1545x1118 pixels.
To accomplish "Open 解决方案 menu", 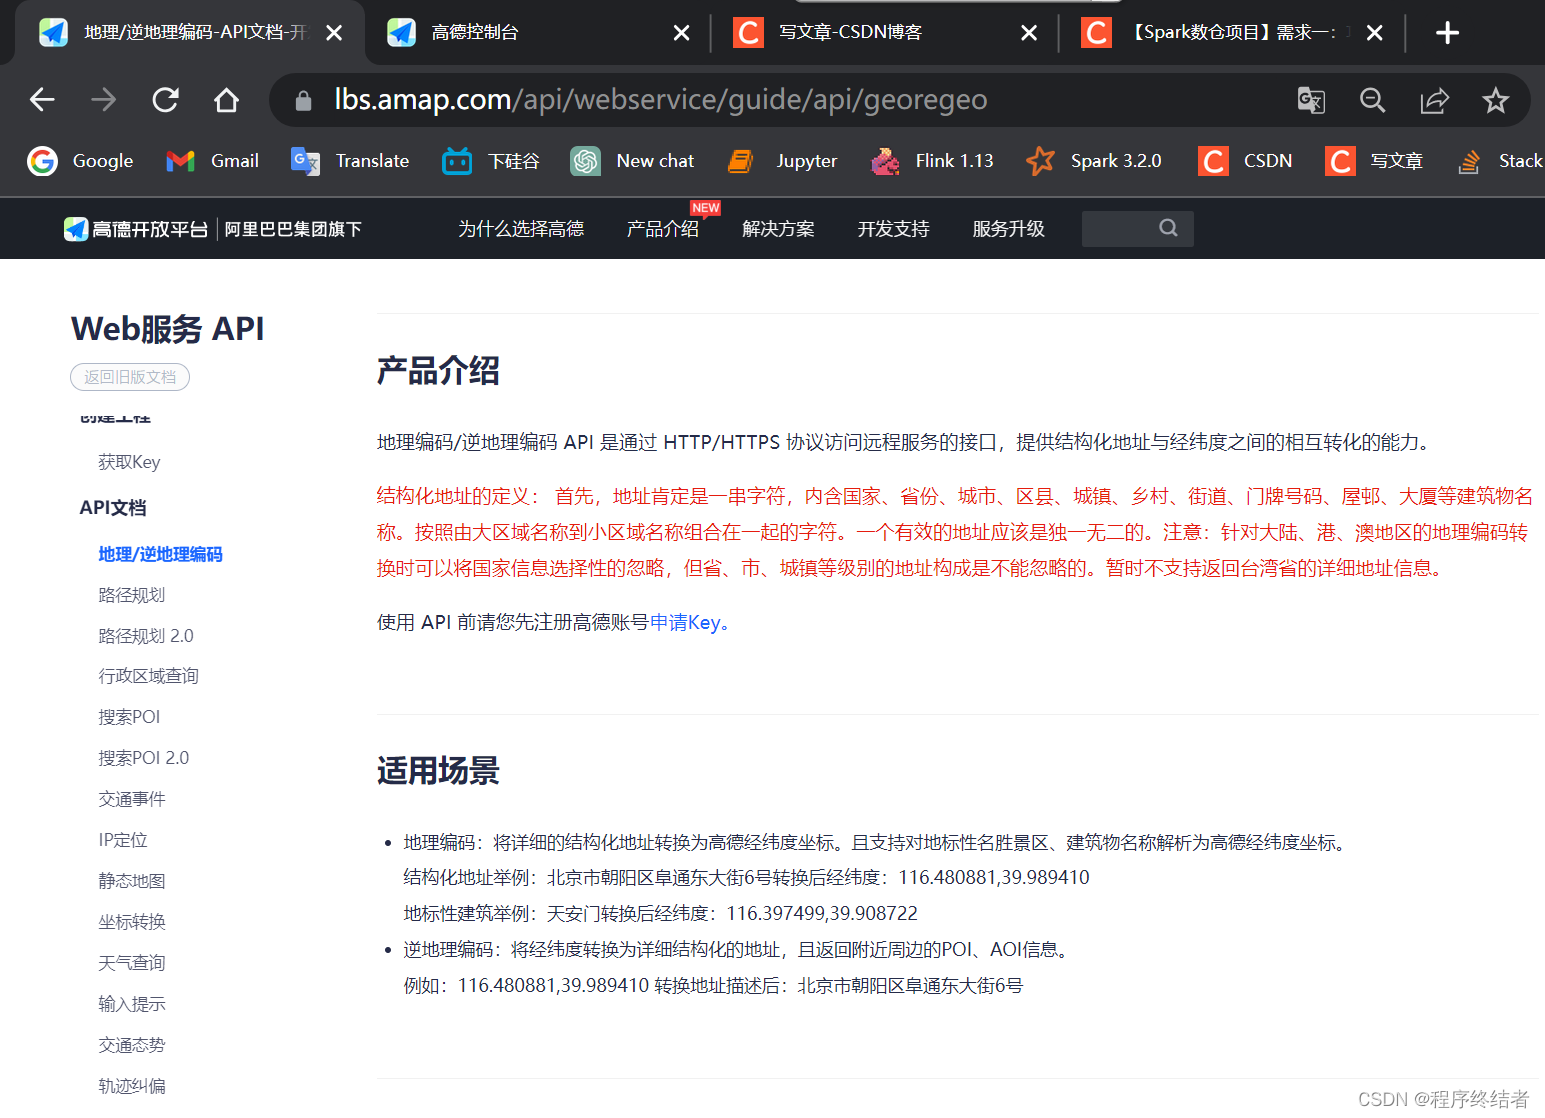I will 778,229.
